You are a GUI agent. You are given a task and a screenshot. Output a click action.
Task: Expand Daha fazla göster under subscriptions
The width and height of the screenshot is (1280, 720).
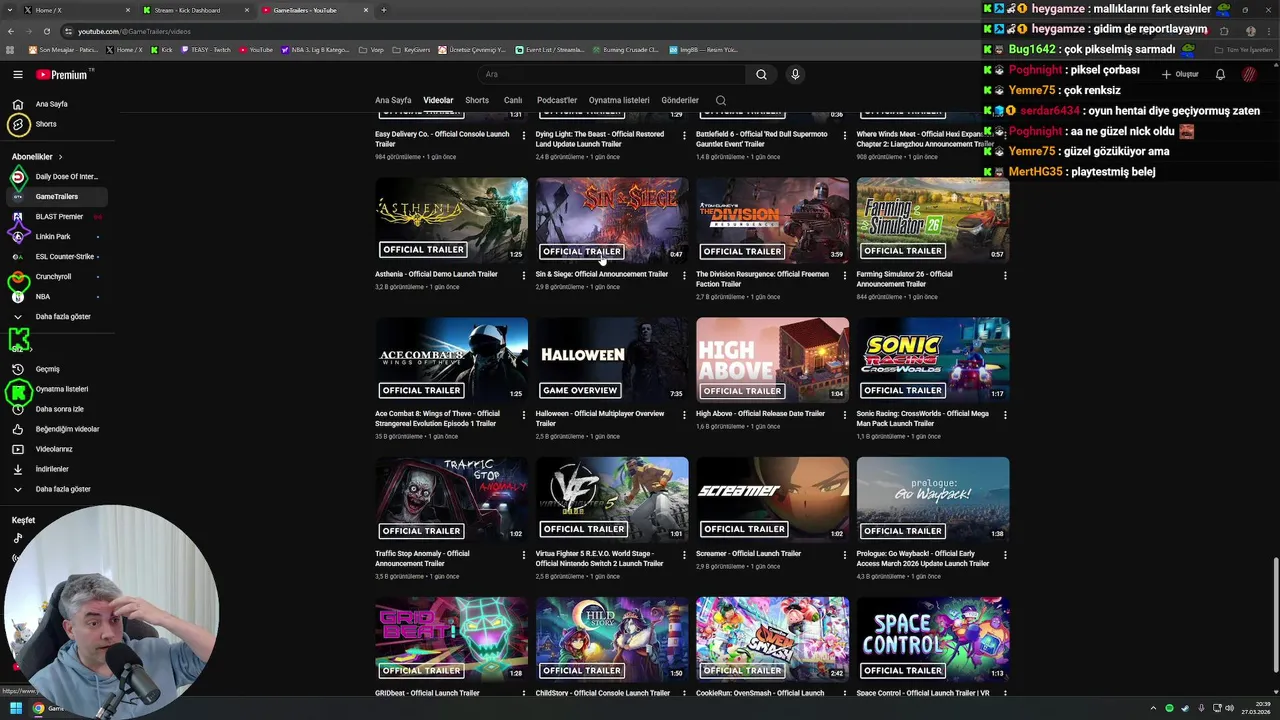click(x=56, y=317)
